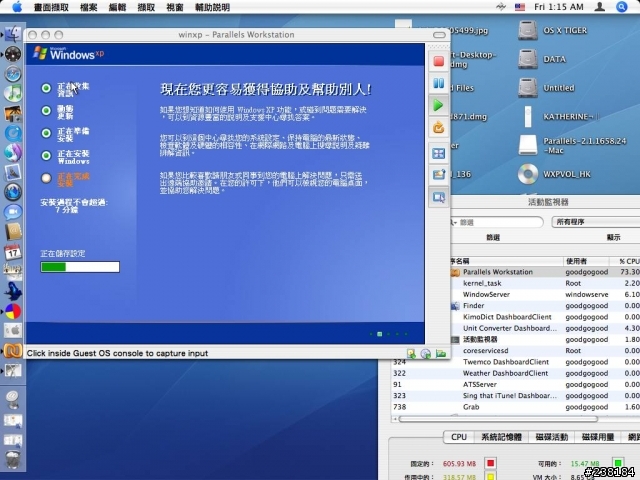Toggle full screen mode icon in Parallels toolbar
This screenshot has width=640, height=480.
(439, 153)
